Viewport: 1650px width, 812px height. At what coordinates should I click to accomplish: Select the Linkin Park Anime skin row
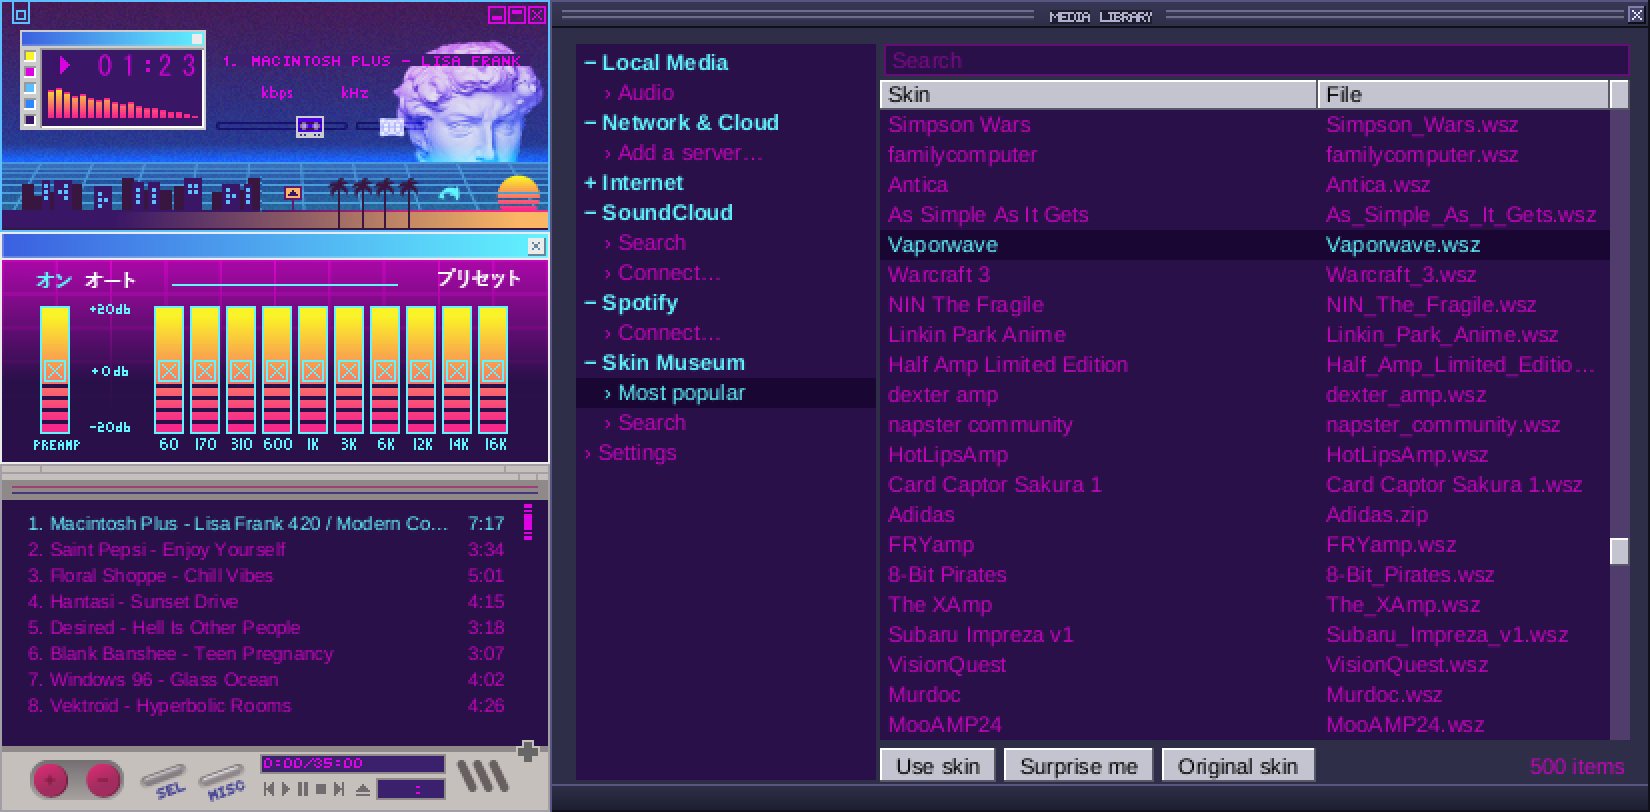click(x=1245, y=335)
